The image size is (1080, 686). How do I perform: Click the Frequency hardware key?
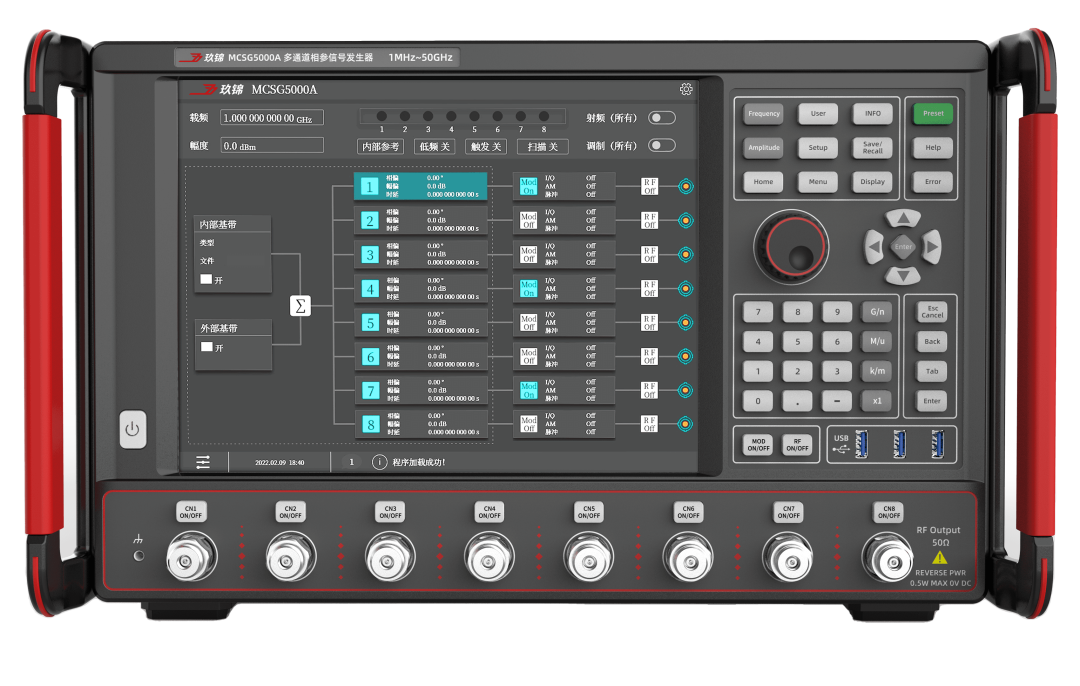(764, 114)
